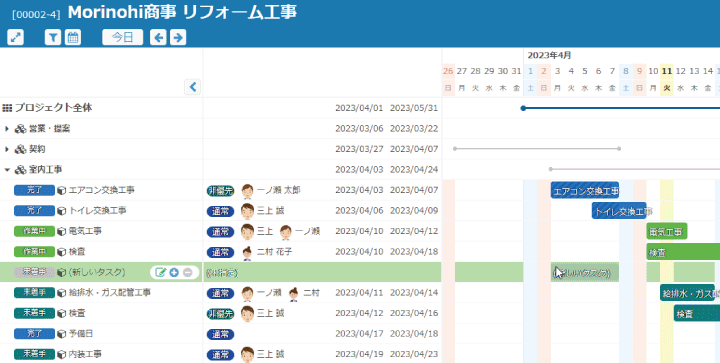Viewport: 720px width, 363px height.
Task: Click the task cube icon of エアコン交換工事
Action: [62, 190]
